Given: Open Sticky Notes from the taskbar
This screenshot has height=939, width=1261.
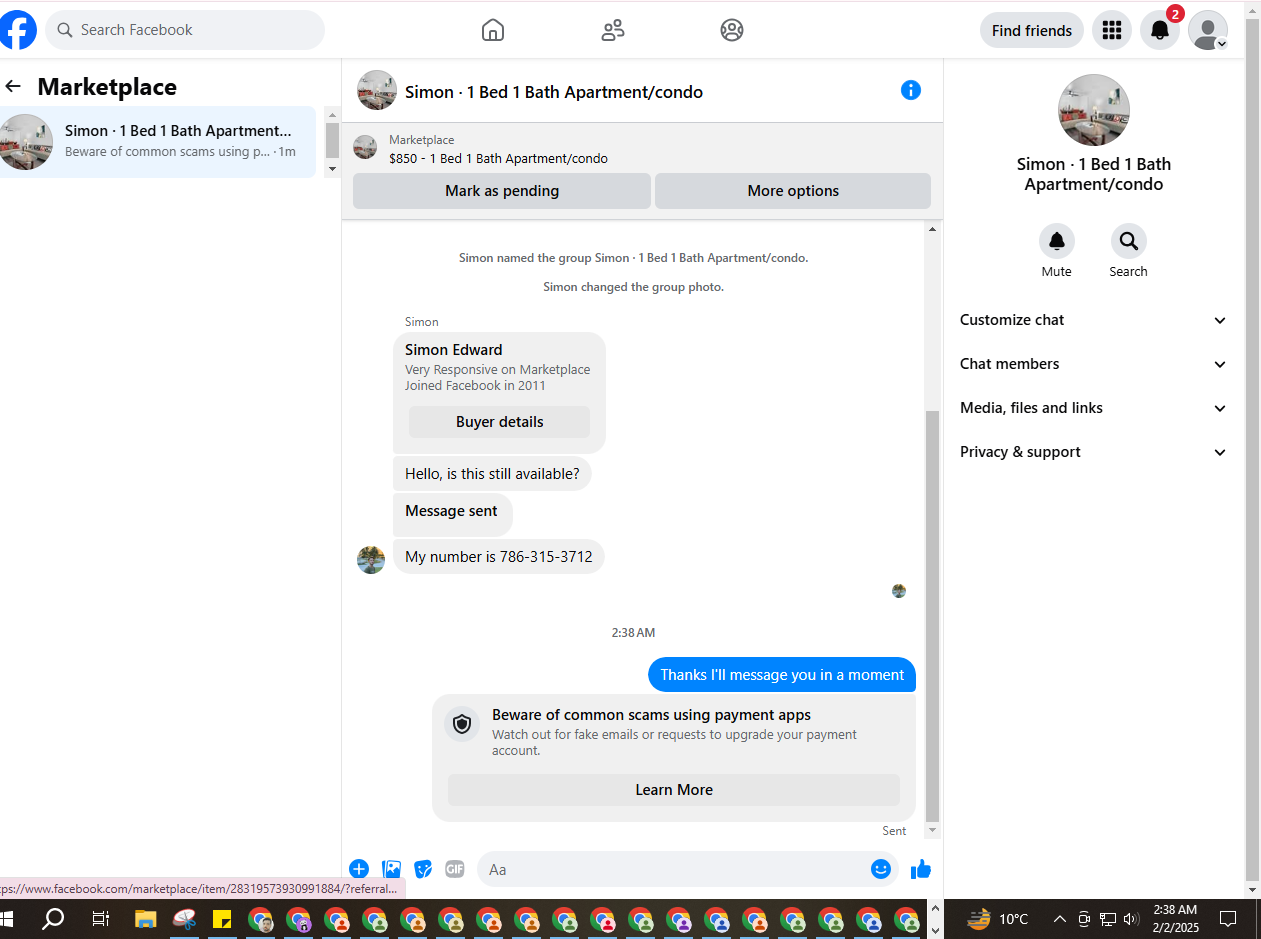Looking at the screenshot, I should (222, 919).
